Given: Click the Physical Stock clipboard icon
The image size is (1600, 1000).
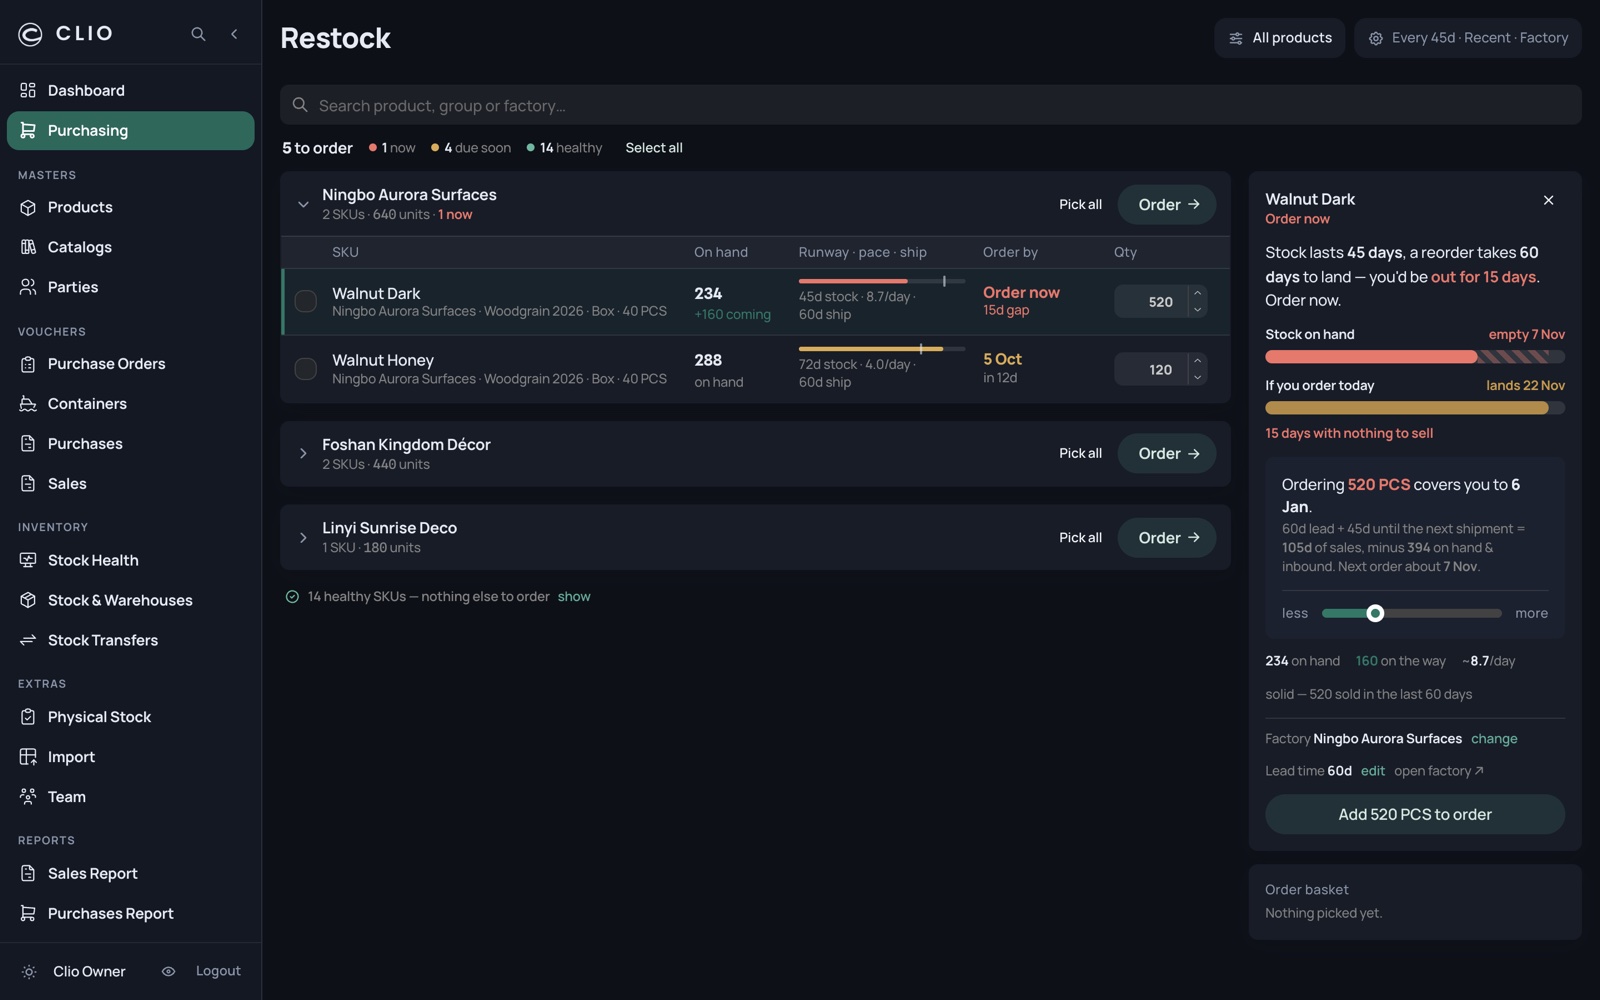Looking at the screenshot, I should tap(28, 717).
